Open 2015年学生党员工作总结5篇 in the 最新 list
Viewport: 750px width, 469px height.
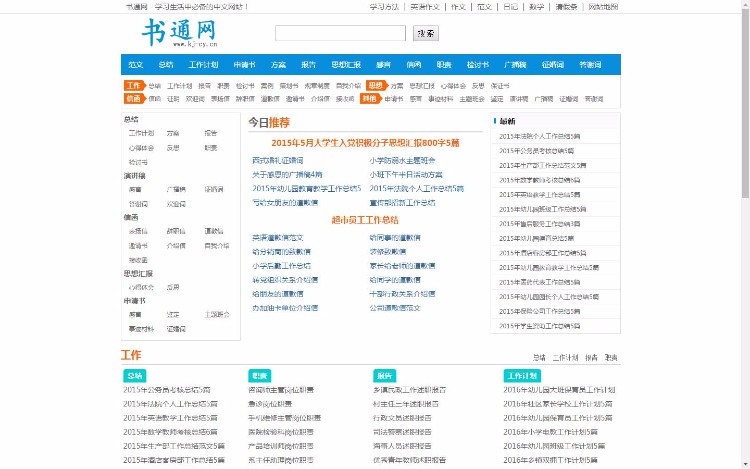coord(540,326)
